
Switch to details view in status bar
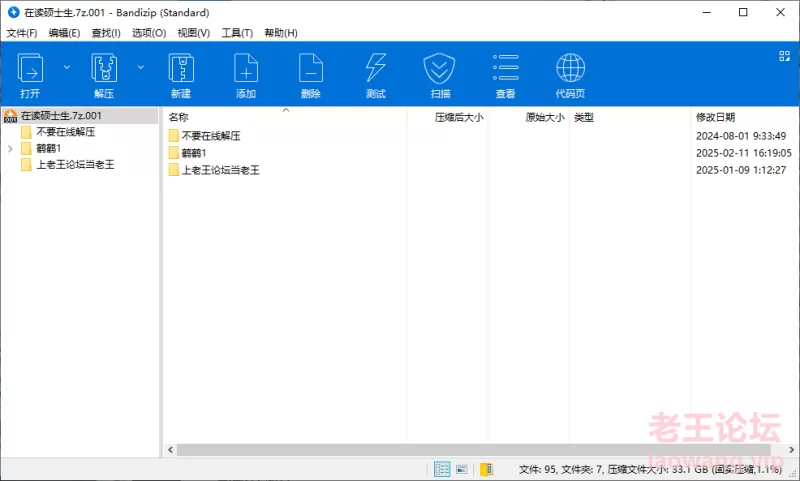tap(442, 469)
